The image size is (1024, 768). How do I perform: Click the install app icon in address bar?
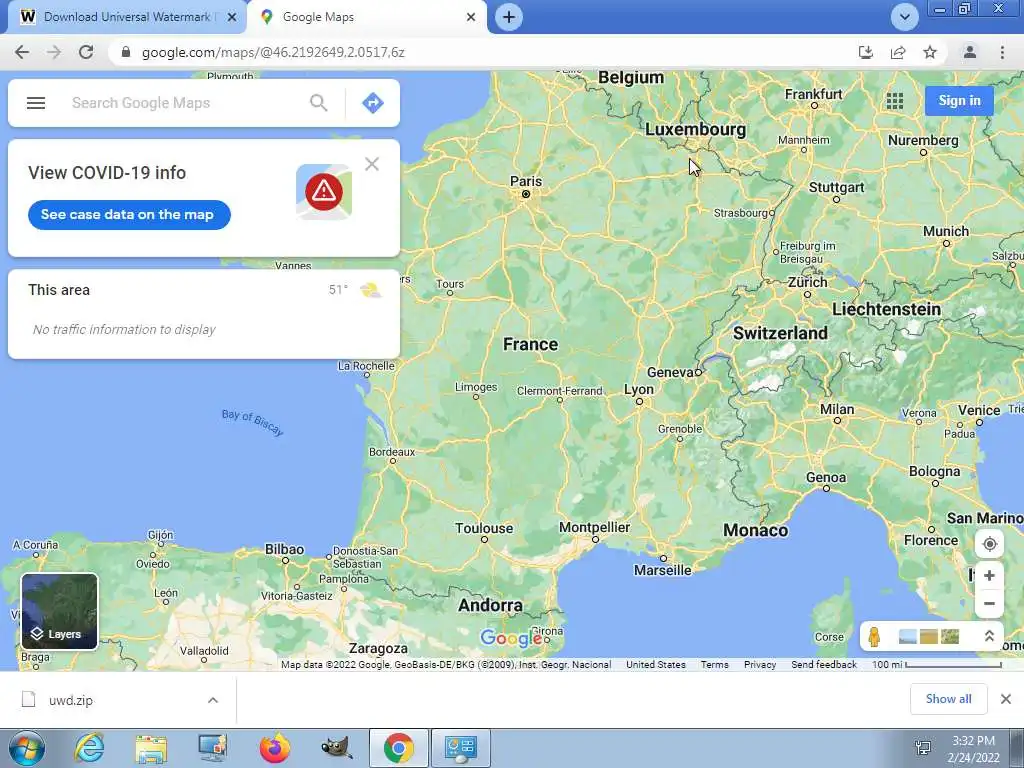coord(866,52)
